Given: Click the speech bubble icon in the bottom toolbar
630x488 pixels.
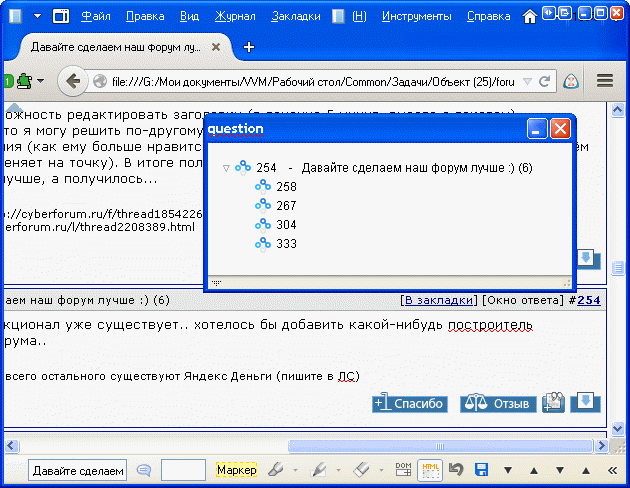Looking at the screenshot, I should tap(144, 470).
